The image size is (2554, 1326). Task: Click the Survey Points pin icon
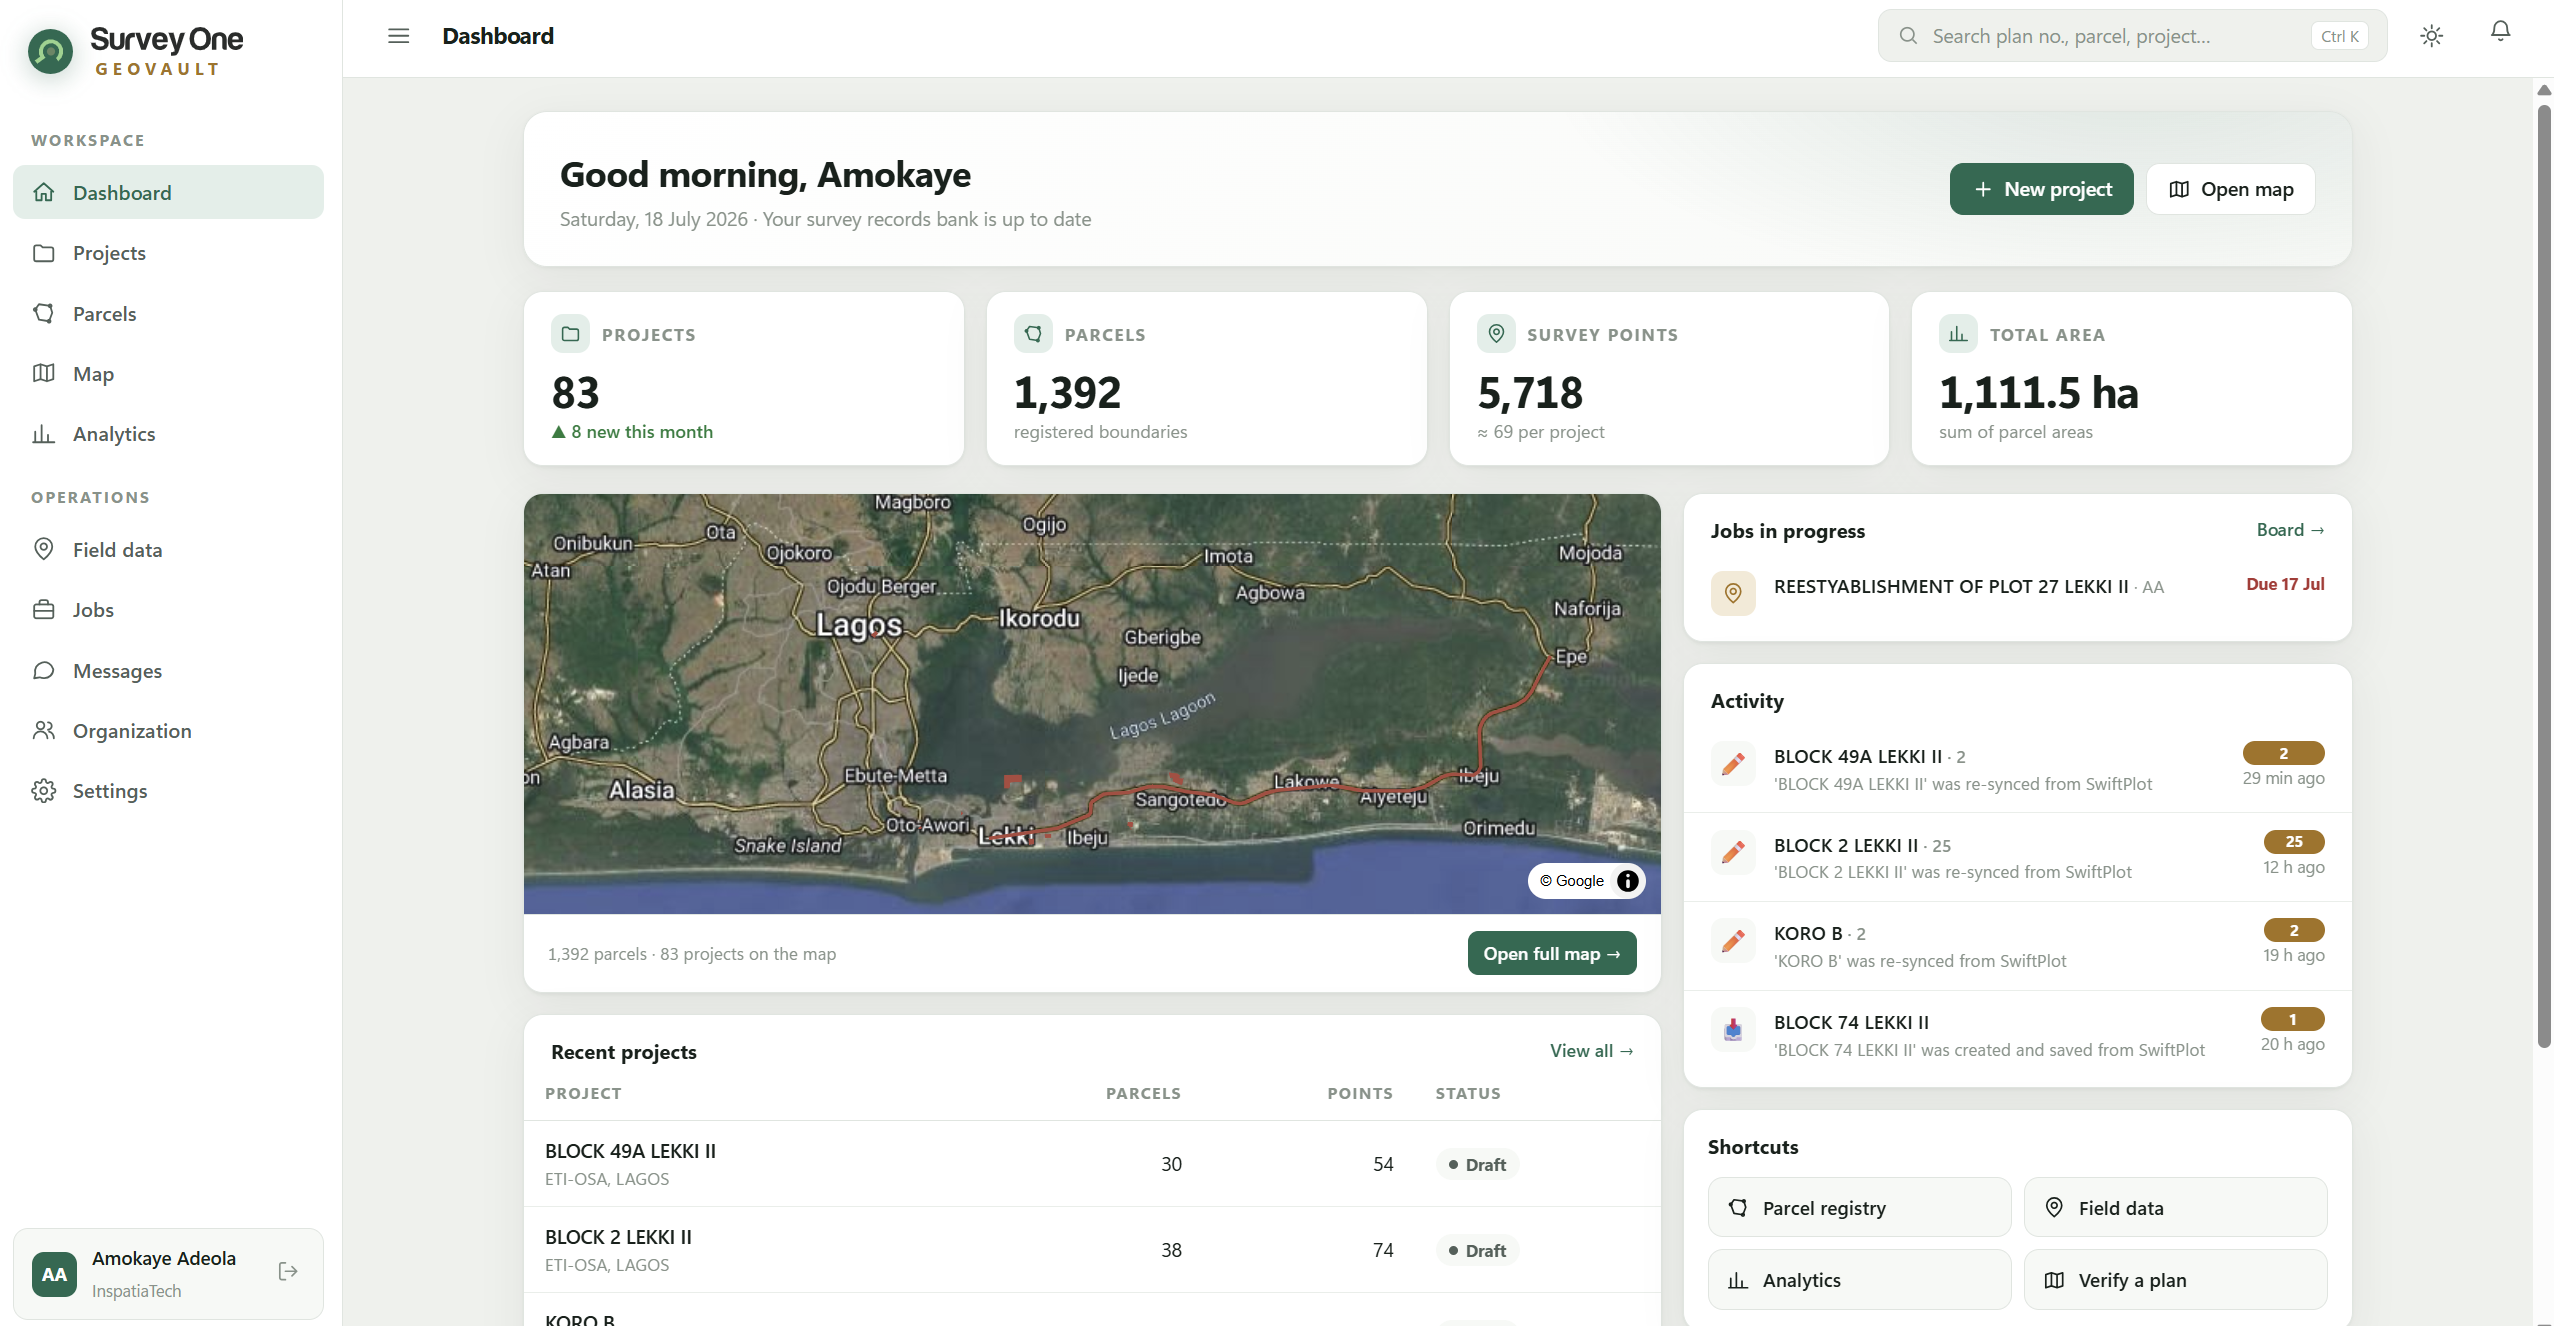1496,333
